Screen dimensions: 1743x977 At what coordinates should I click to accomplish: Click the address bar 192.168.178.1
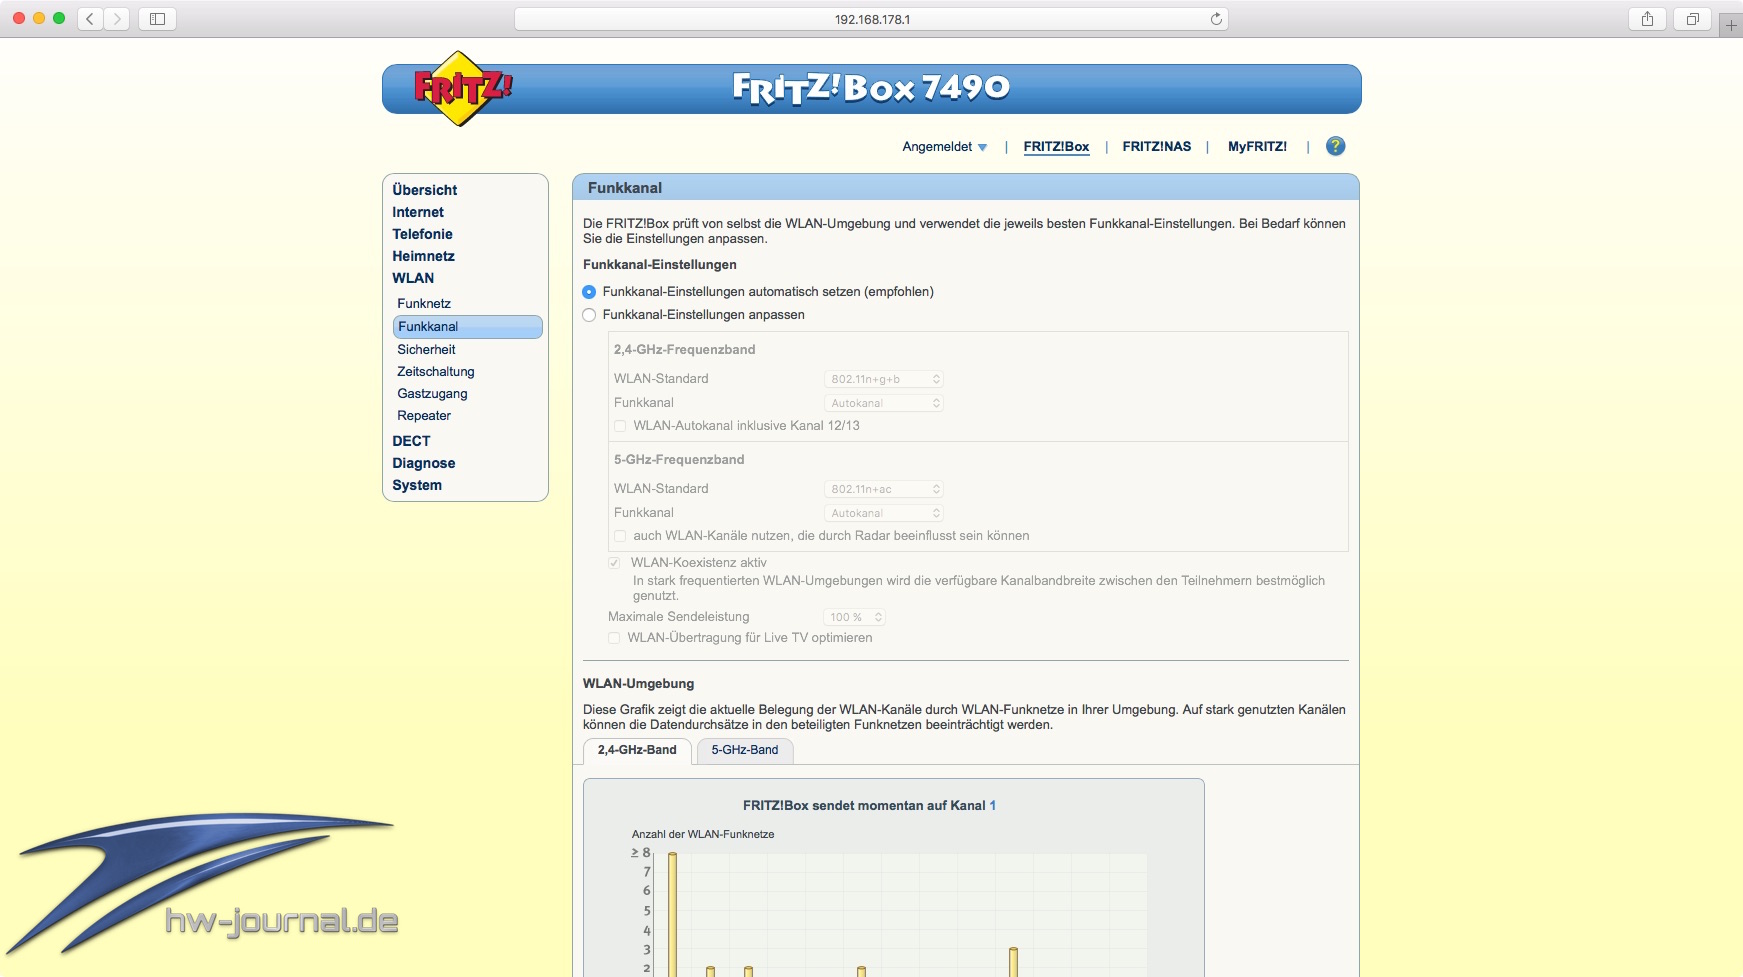(871, 19)
